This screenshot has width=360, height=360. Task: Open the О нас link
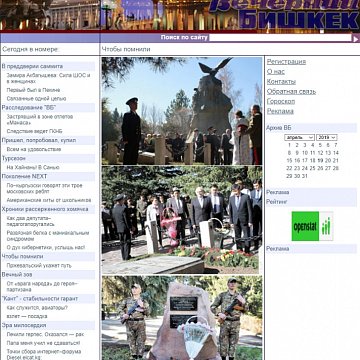[x=276, y=72]
